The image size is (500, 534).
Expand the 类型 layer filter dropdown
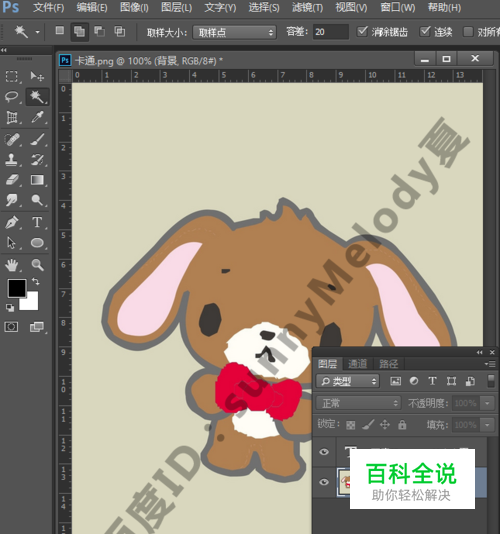pos(348,381)
